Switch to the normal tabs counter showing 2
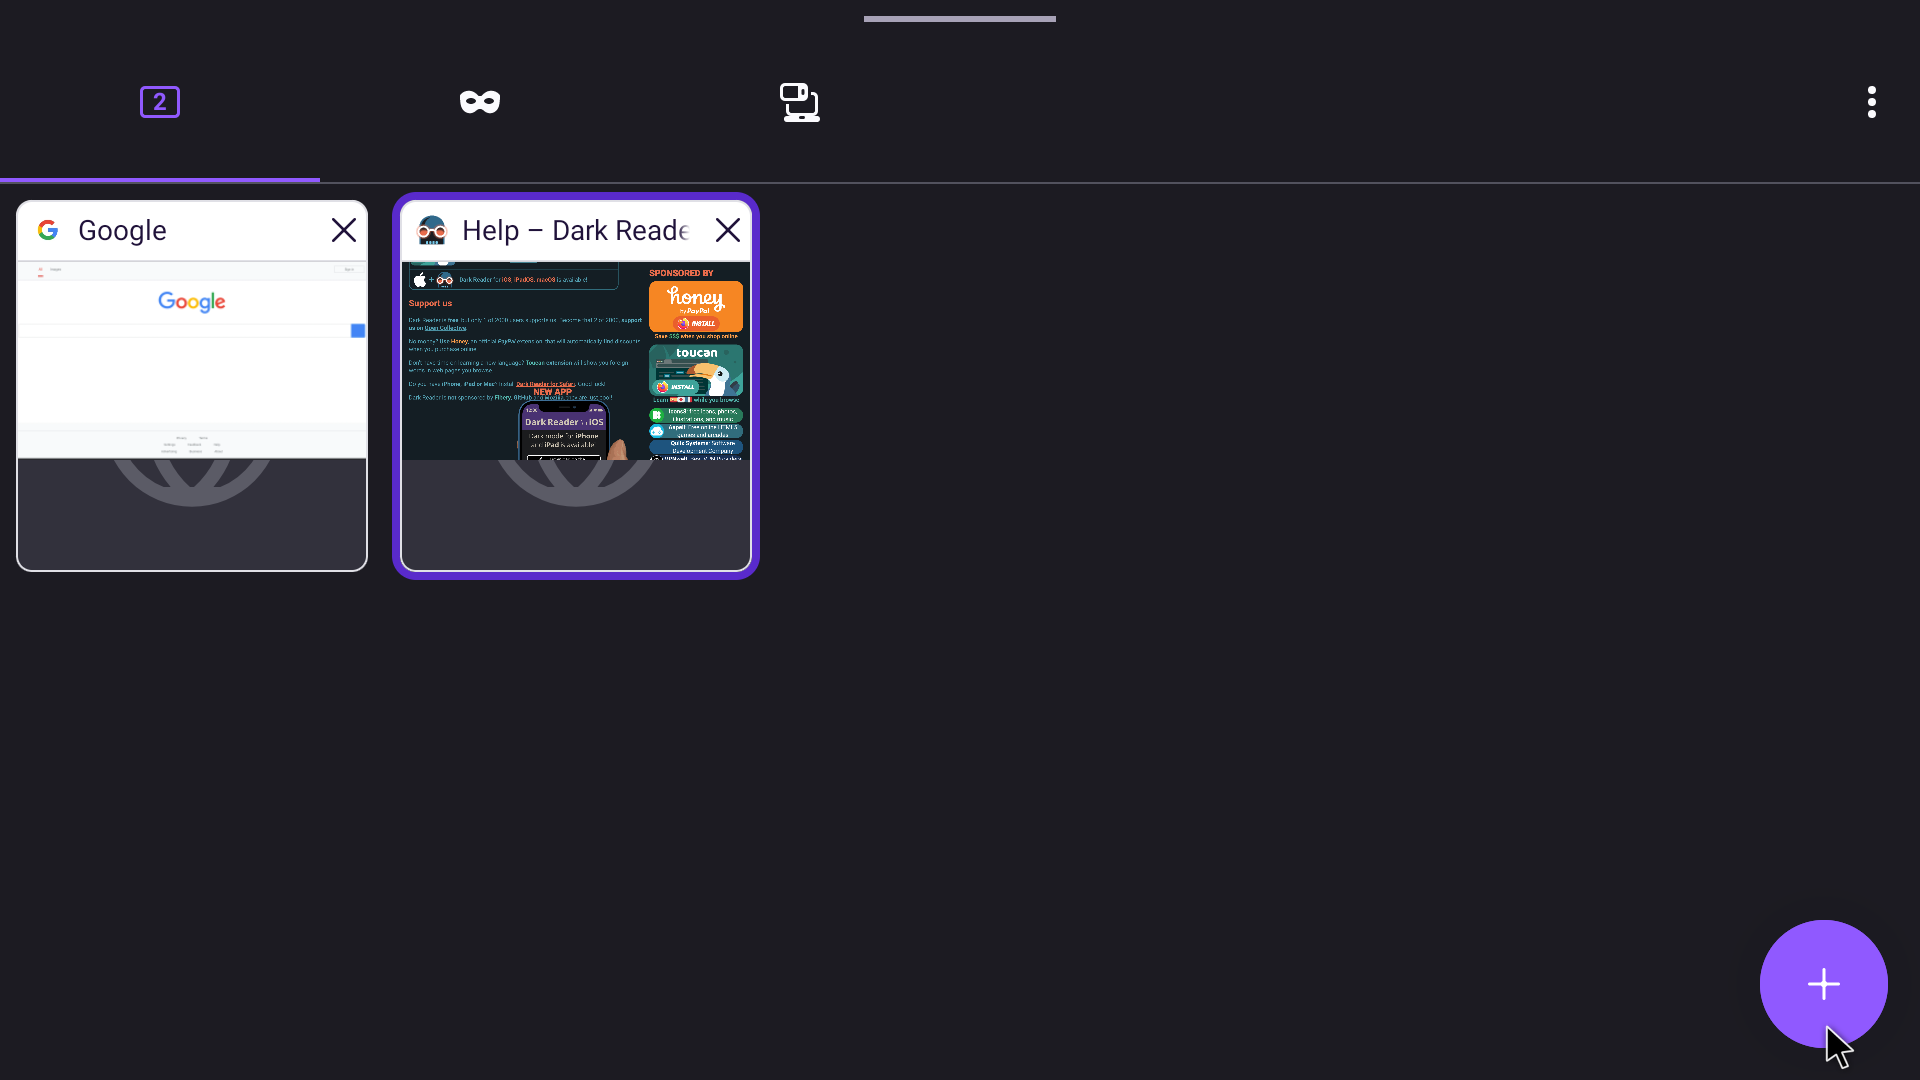The width and height of the screenshot is (1920, 1080). coord(160,102)
